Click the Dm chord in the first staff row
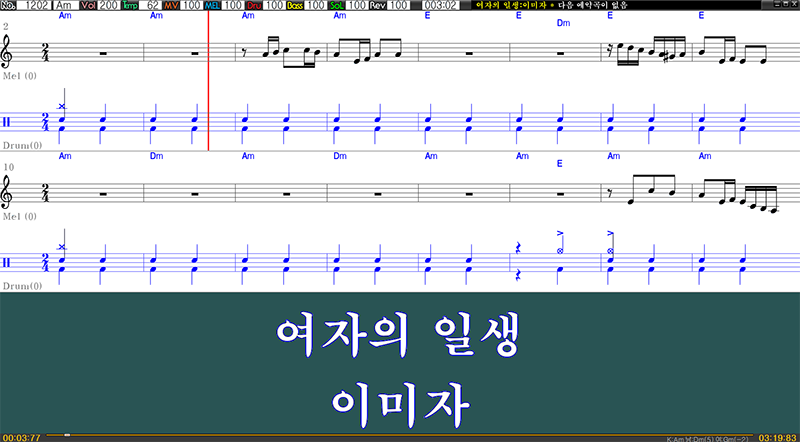Viewport: 800px width, 442px height. [563, 23]
